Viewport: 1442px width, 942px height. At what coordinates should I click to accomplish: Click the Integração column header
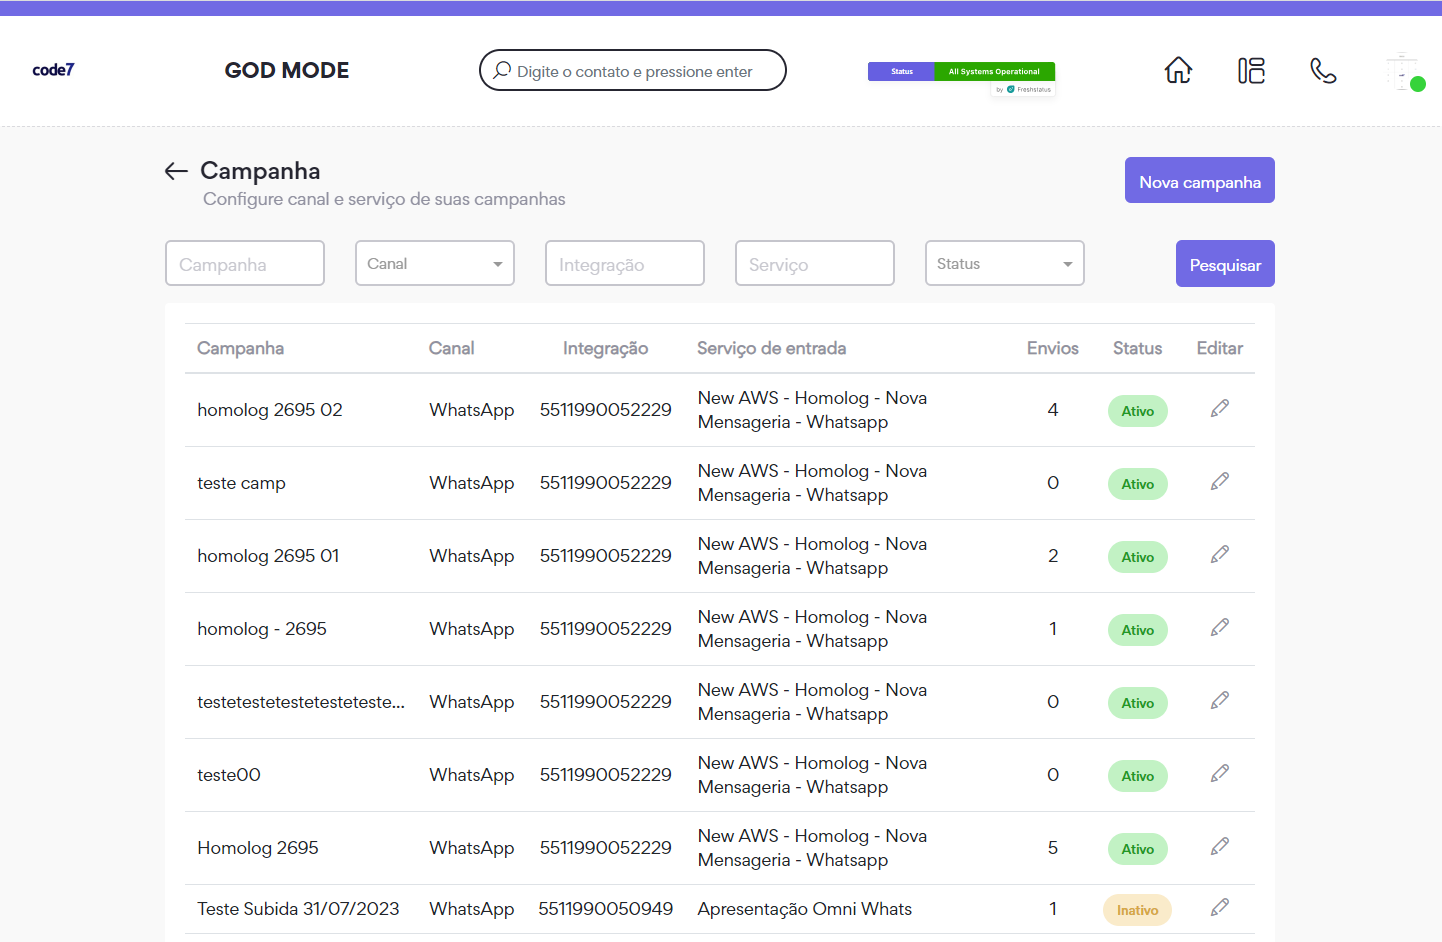(x=605, y=348)
